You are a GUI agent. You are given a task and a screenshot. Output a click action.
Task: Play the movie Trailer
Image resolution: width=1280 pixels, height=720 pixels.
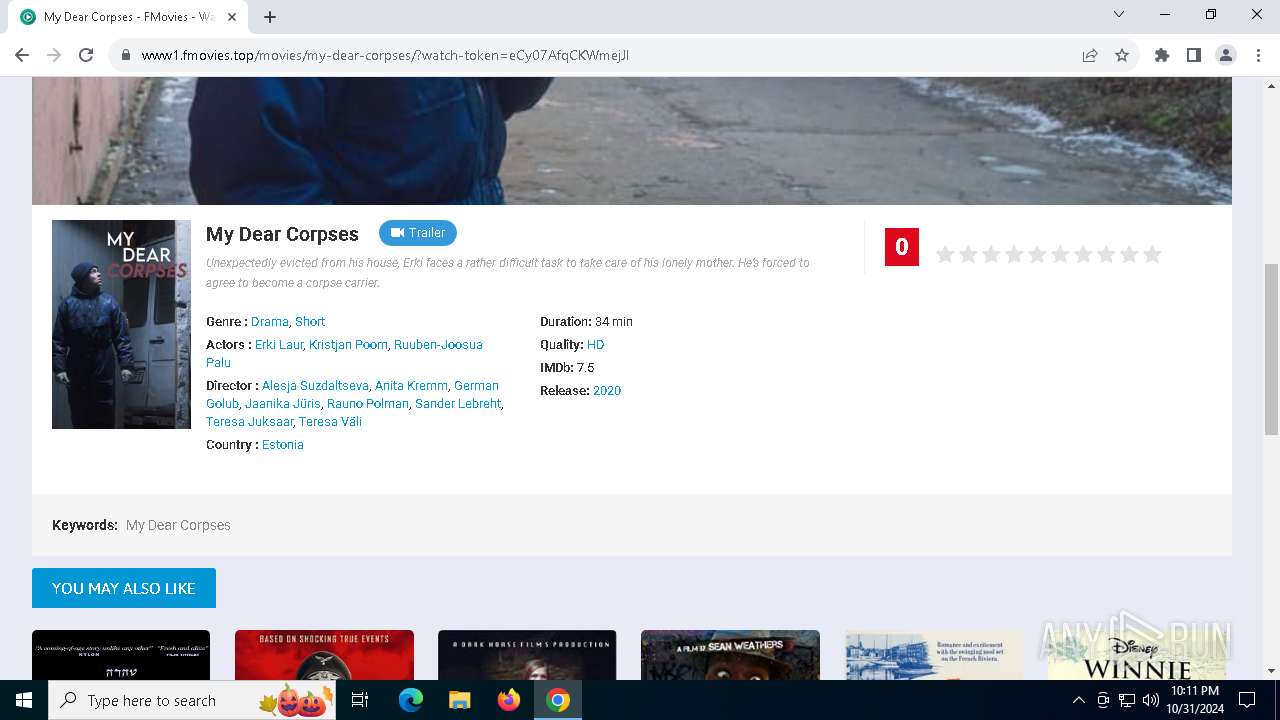pyautogui.click(x=418, y=233)
